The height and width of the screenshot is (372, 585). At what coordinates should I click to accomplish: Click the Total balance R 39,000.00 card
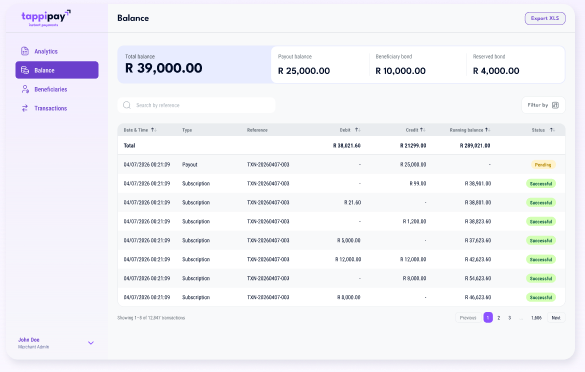194,65
